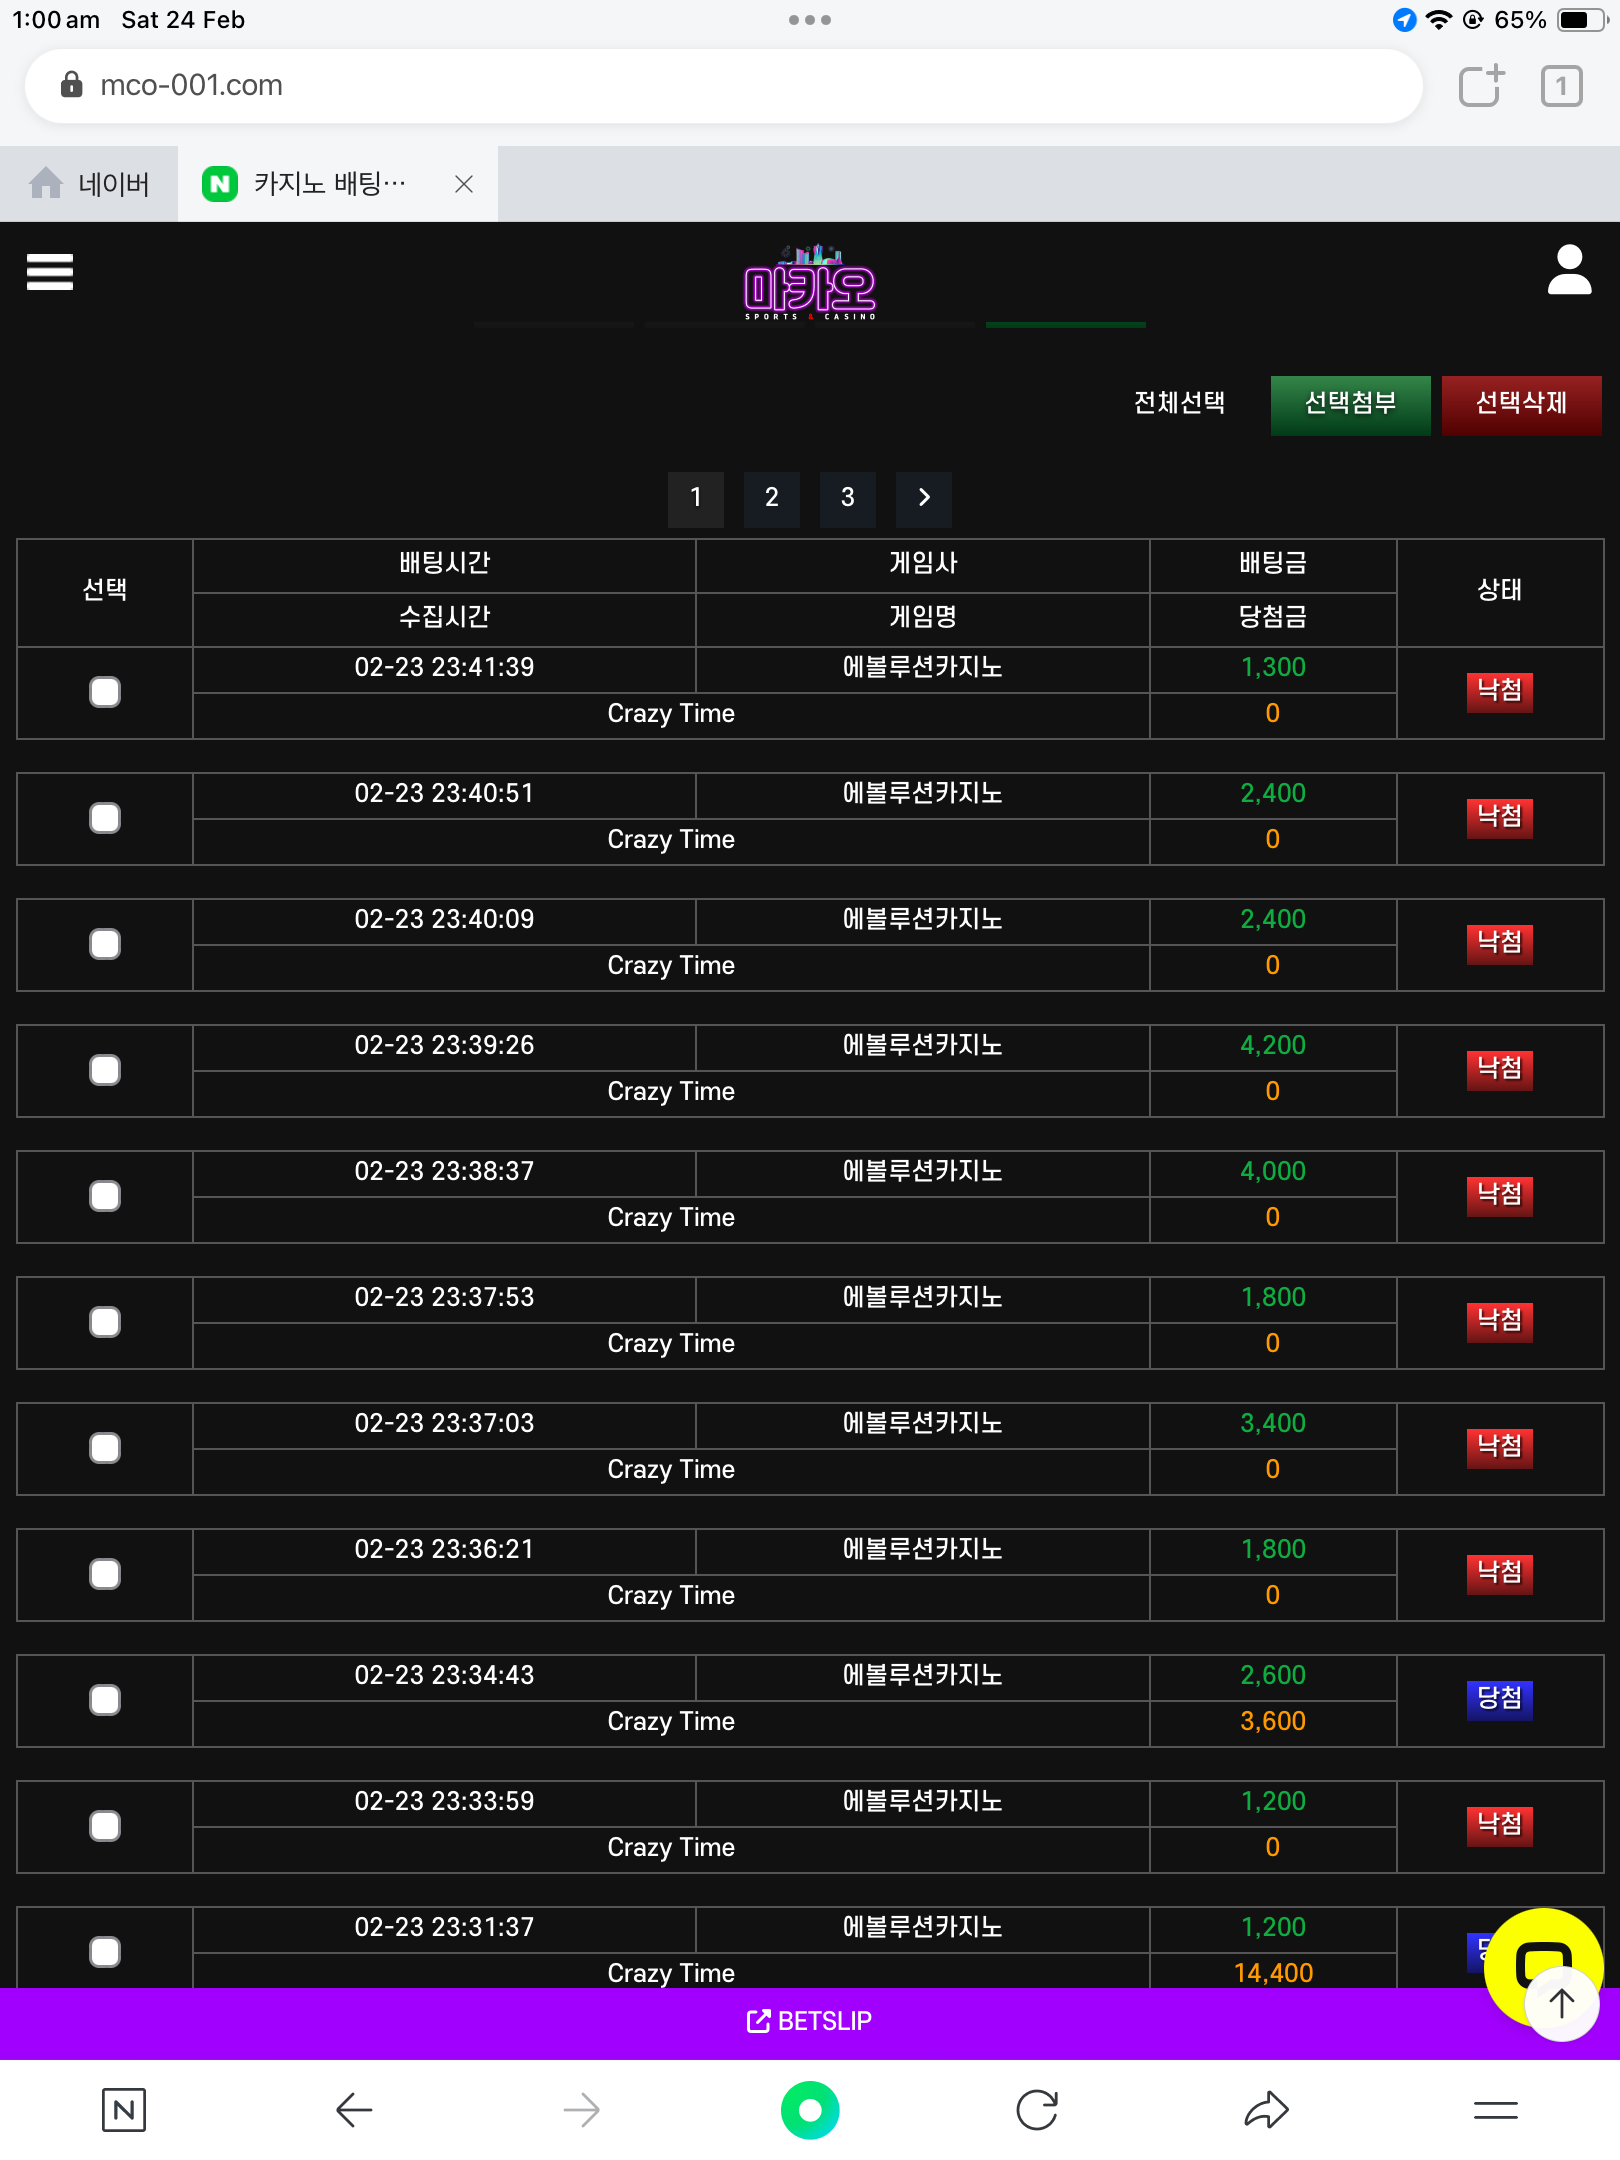The image size is (1620, 2160).
Task: Tap the browser back arrow
Action: point(354,2110)
